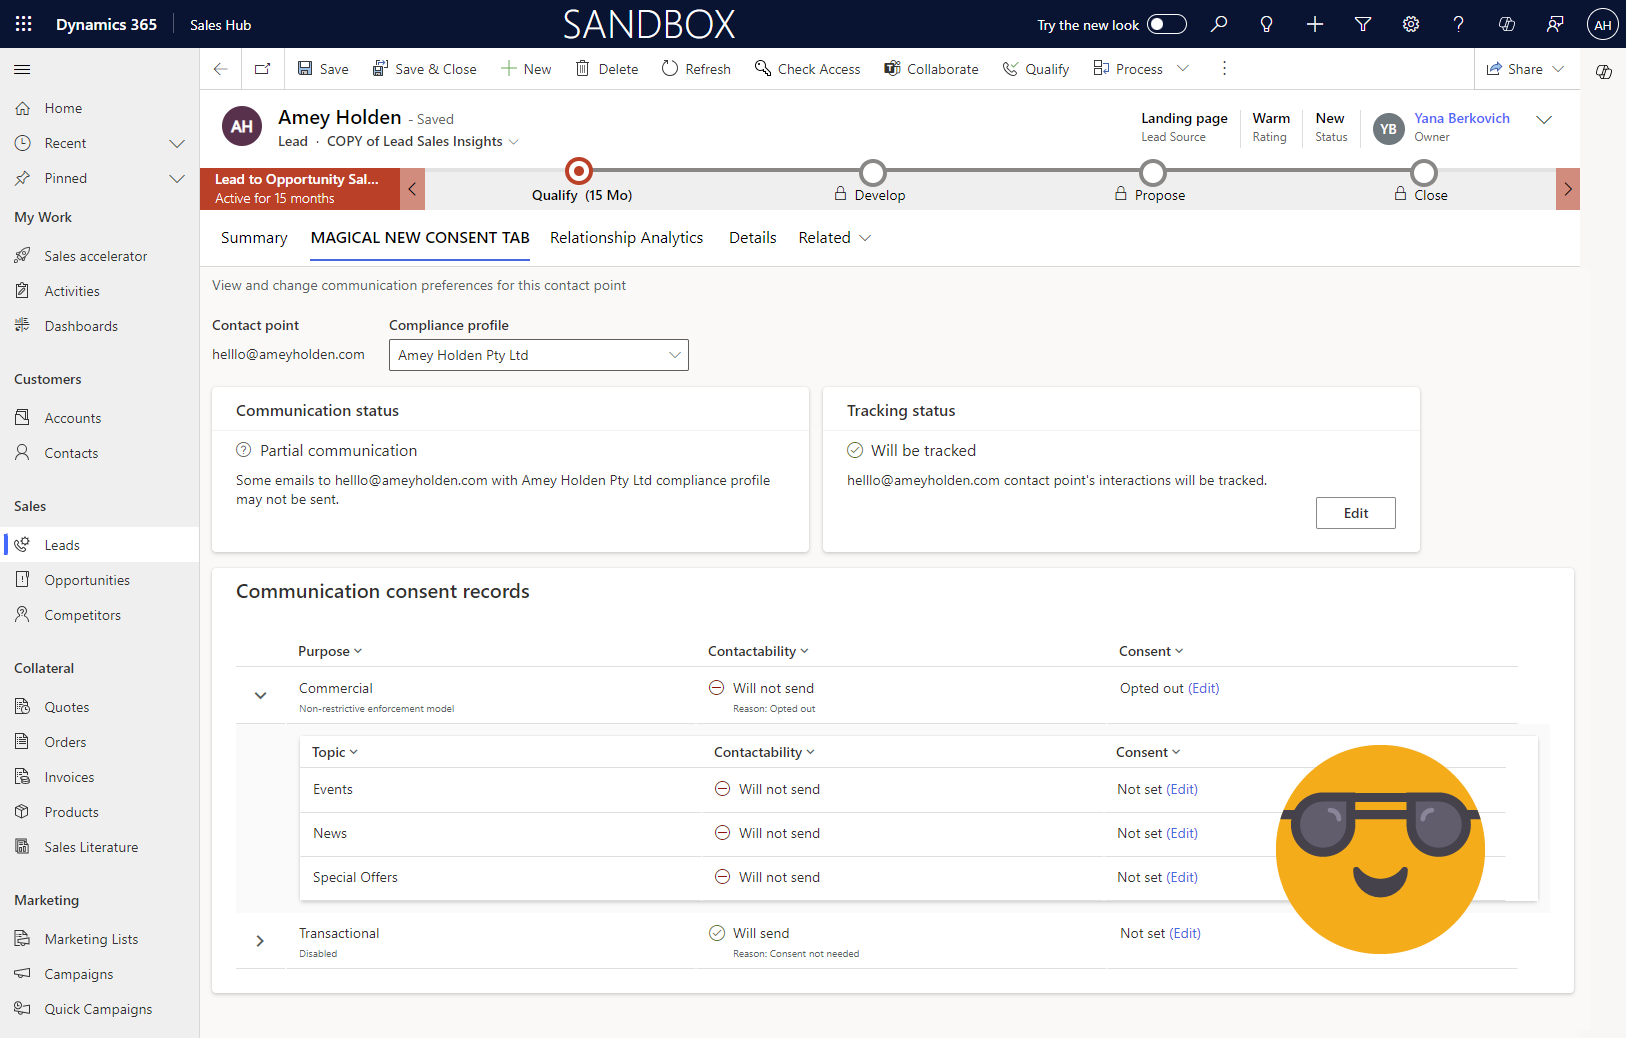
Task: Open quick create with the plus icon
Action: (1314, 23)
